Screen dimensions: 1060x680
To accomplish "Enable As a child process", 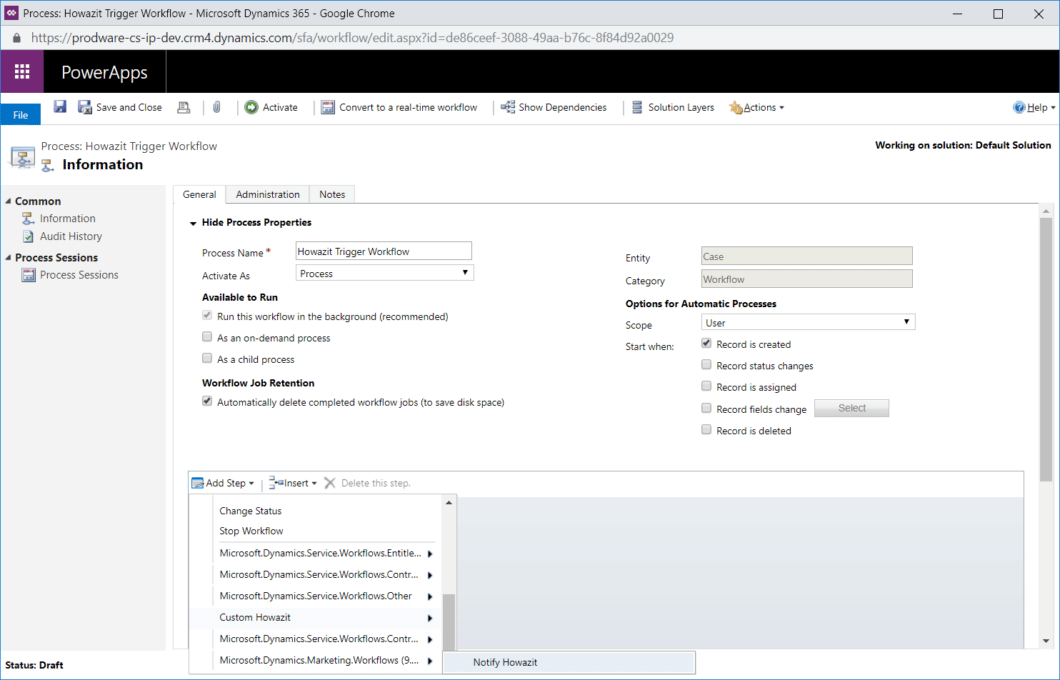I will (207, 358).
